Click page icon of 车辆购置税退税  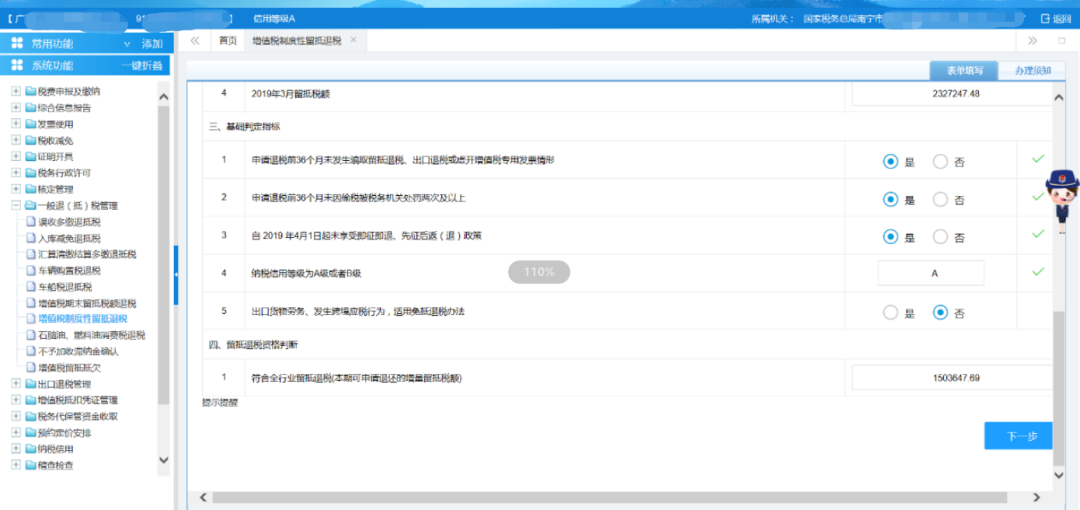pyautogui.click(x=30, y=270)
